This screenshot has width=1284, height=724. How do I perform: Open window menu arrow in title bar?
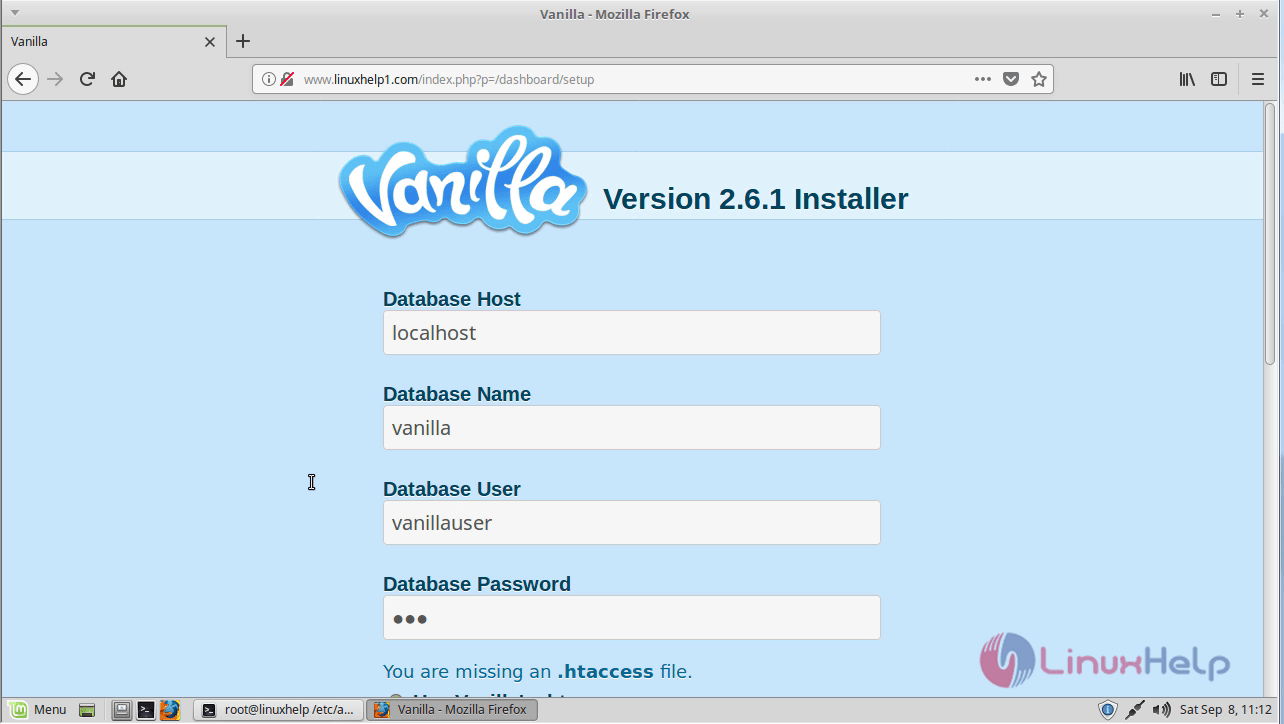point(15,13)
